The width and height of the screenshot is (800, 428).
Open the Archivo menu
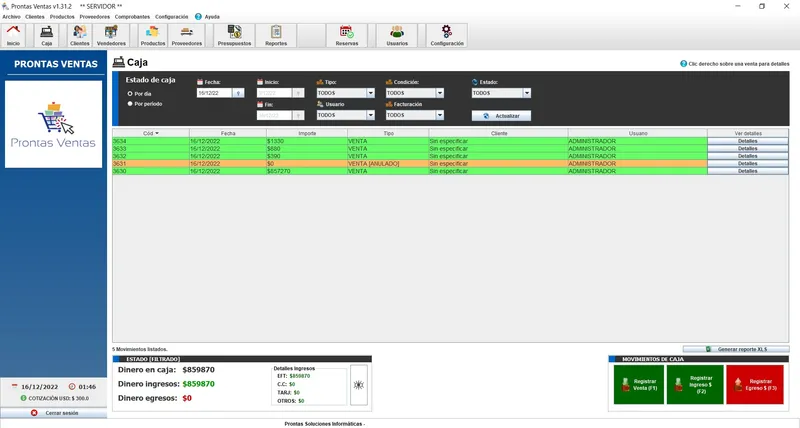coord(11,17)
